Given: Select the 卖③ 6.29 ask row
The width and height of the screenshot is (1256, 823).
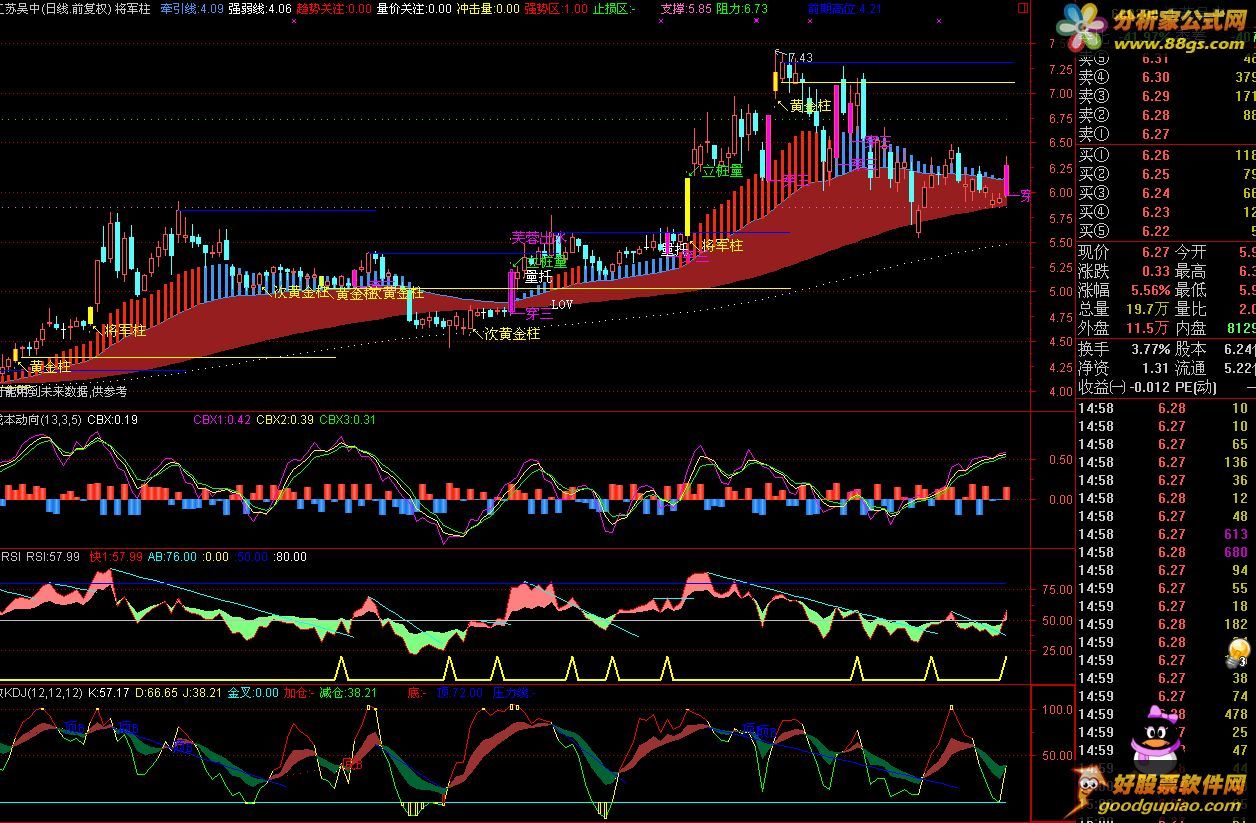Looking at the screenshot, I should (1166, 97).
